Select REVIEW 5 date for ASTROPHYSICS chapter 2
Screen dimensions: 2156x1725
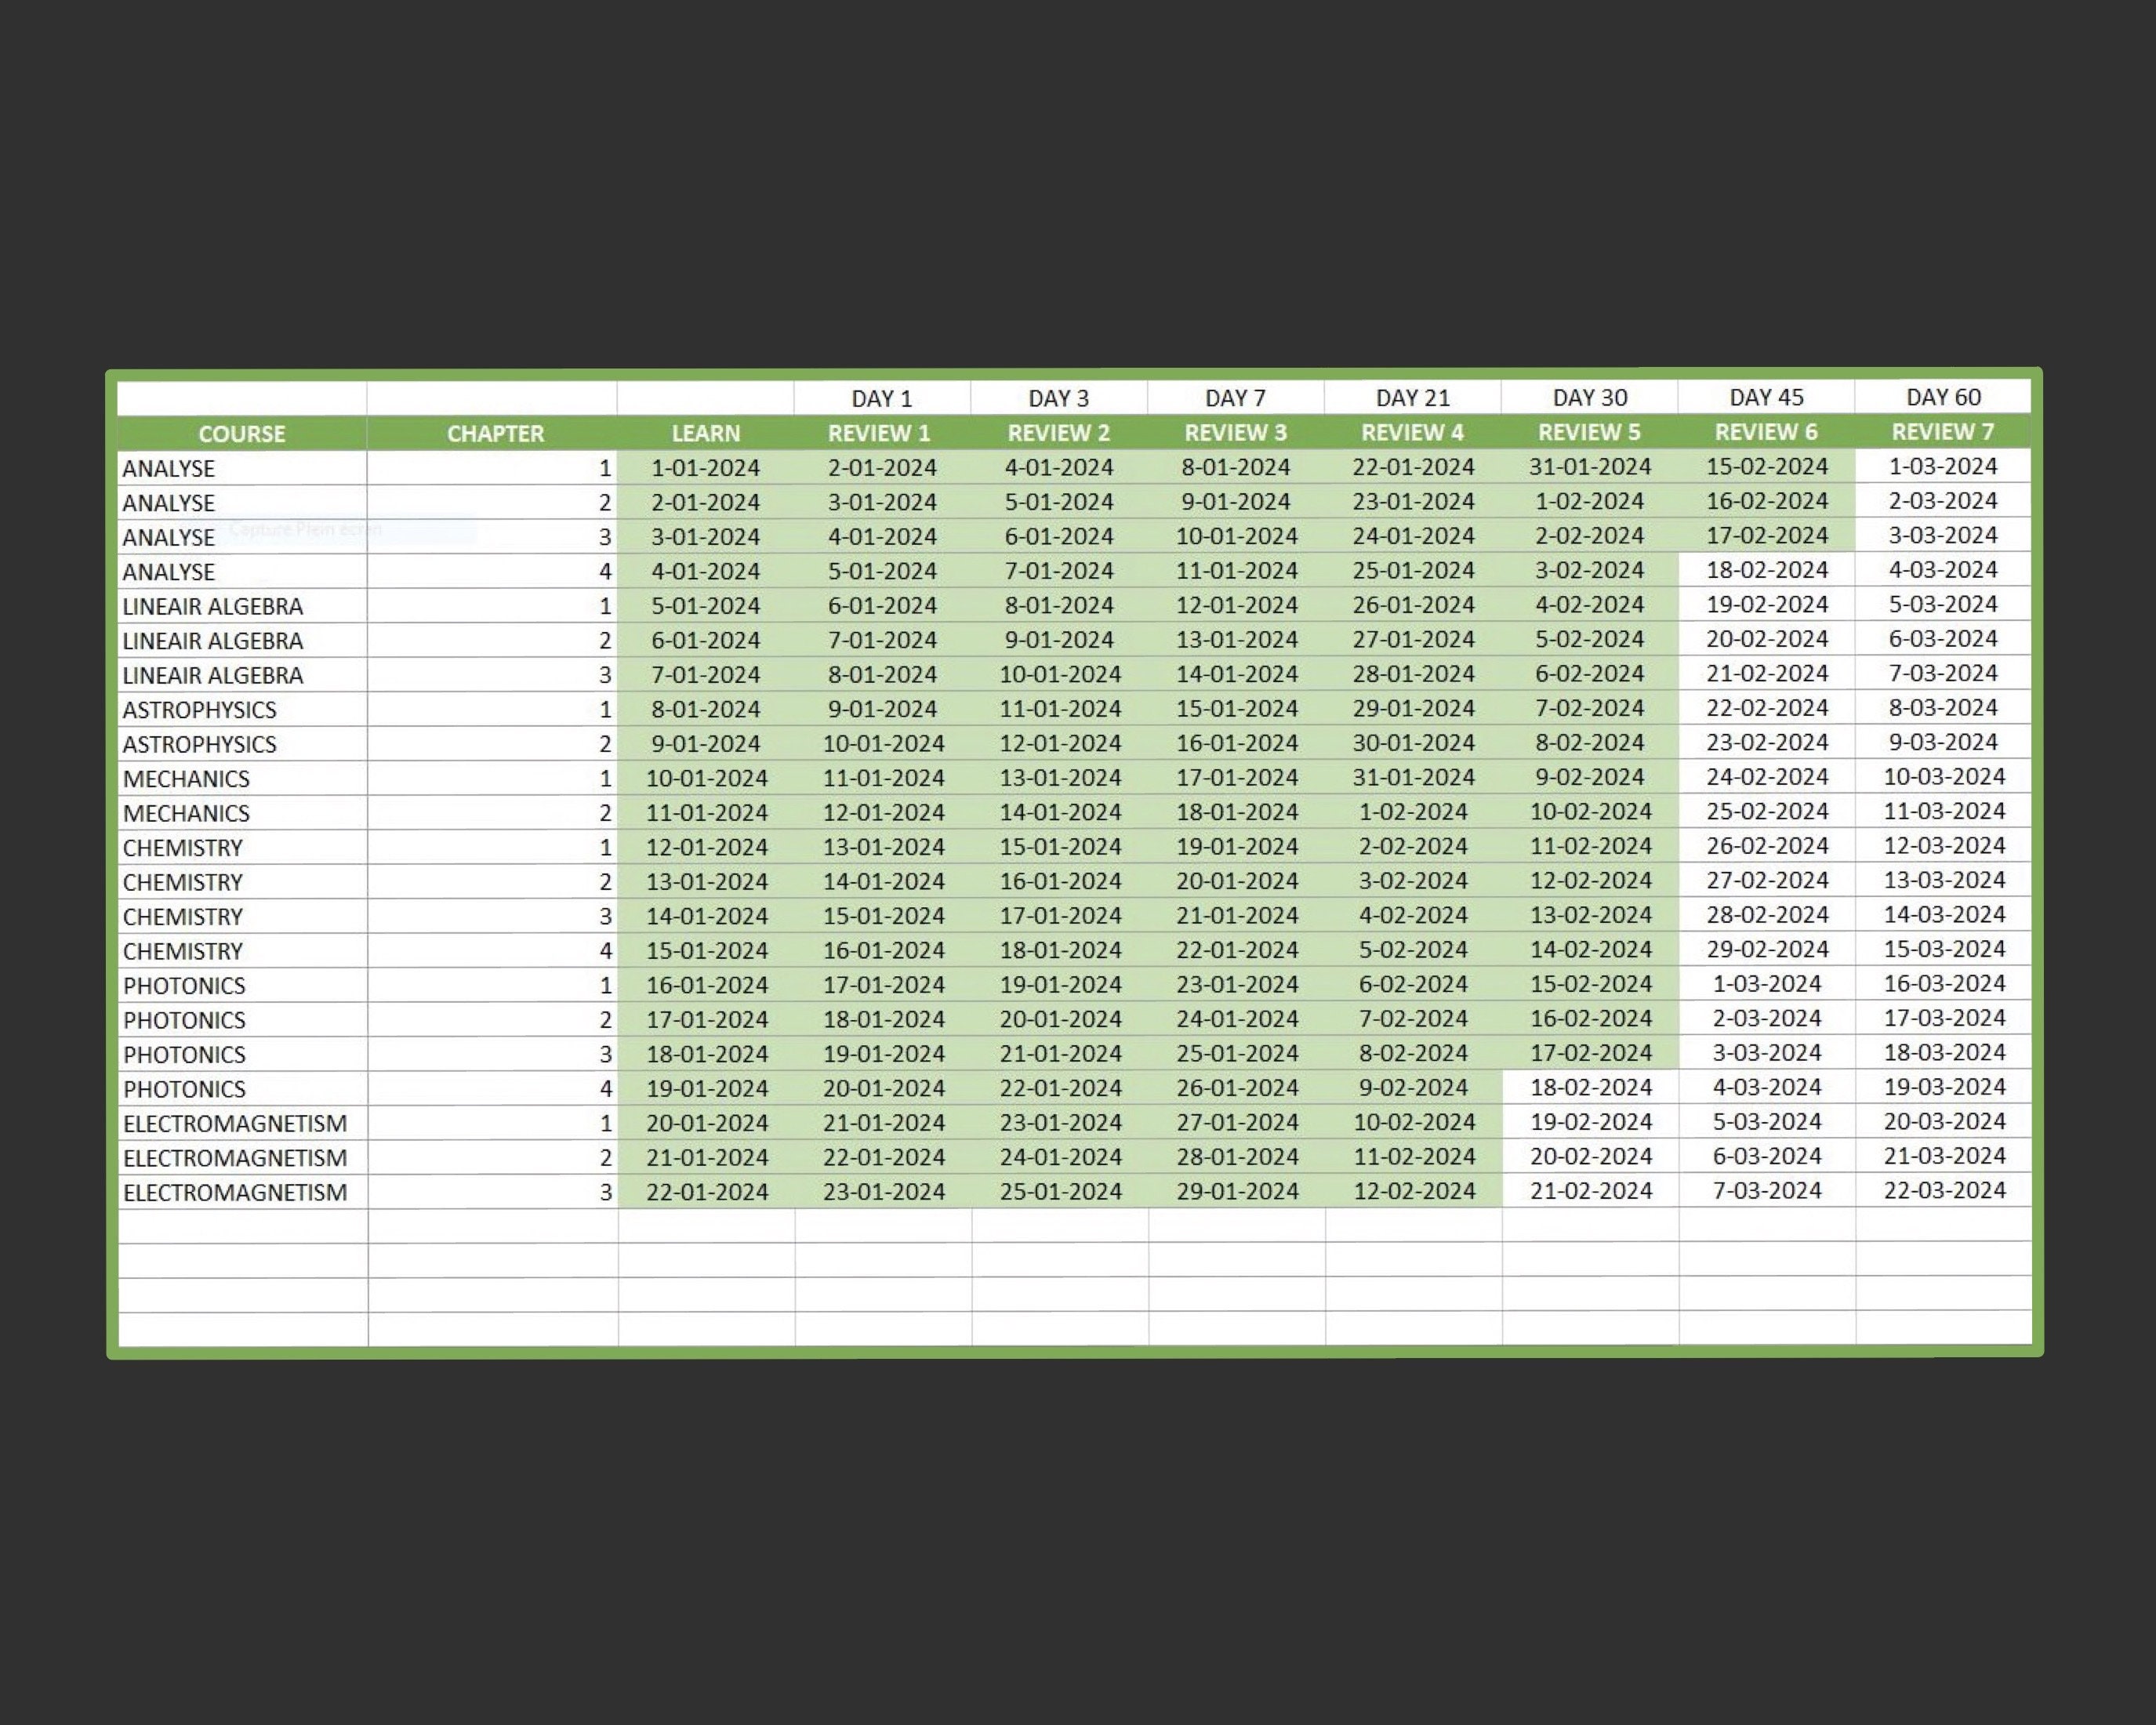[x=1592, y=743]
